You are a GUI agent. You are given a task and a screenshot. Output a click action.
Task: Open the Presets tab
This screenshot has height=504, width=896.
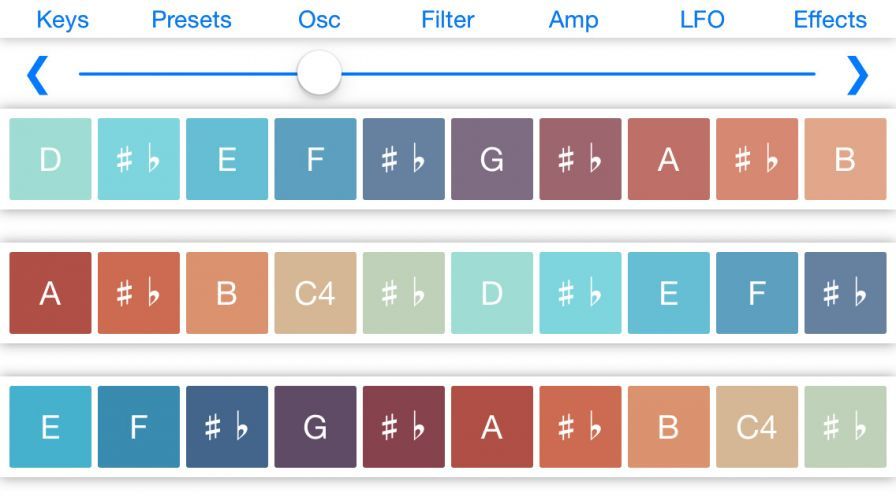click(191, 20)
